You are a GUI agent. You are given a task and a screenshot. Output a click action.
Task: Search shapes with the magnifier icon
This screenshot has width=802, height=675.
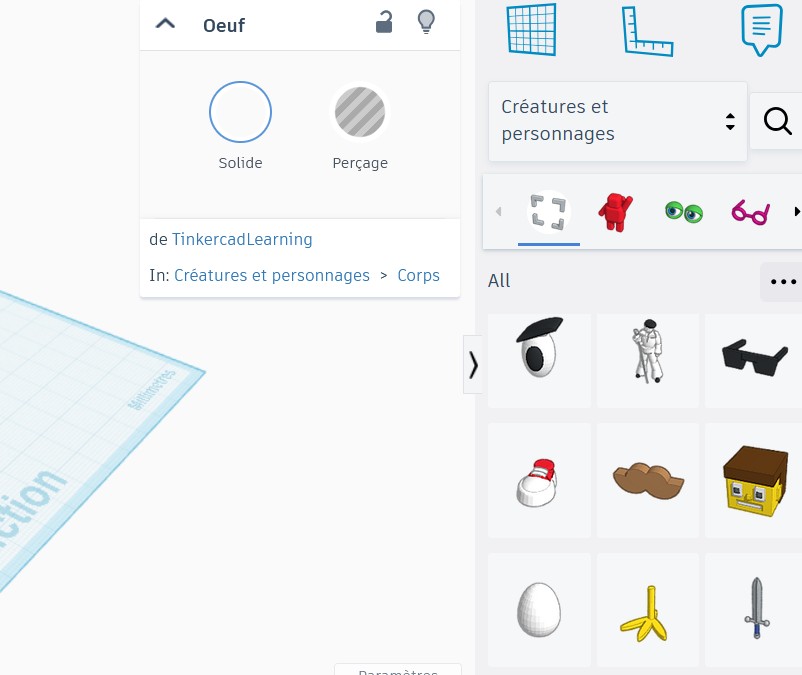click(777, 121)
